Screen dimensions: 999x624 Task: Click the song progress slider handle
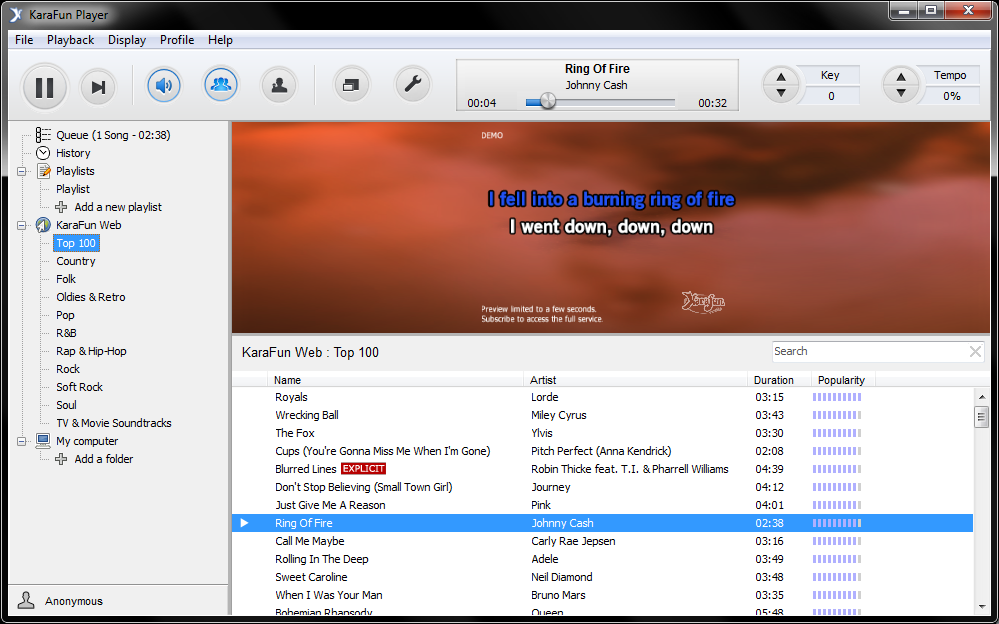tap(547, 101)
